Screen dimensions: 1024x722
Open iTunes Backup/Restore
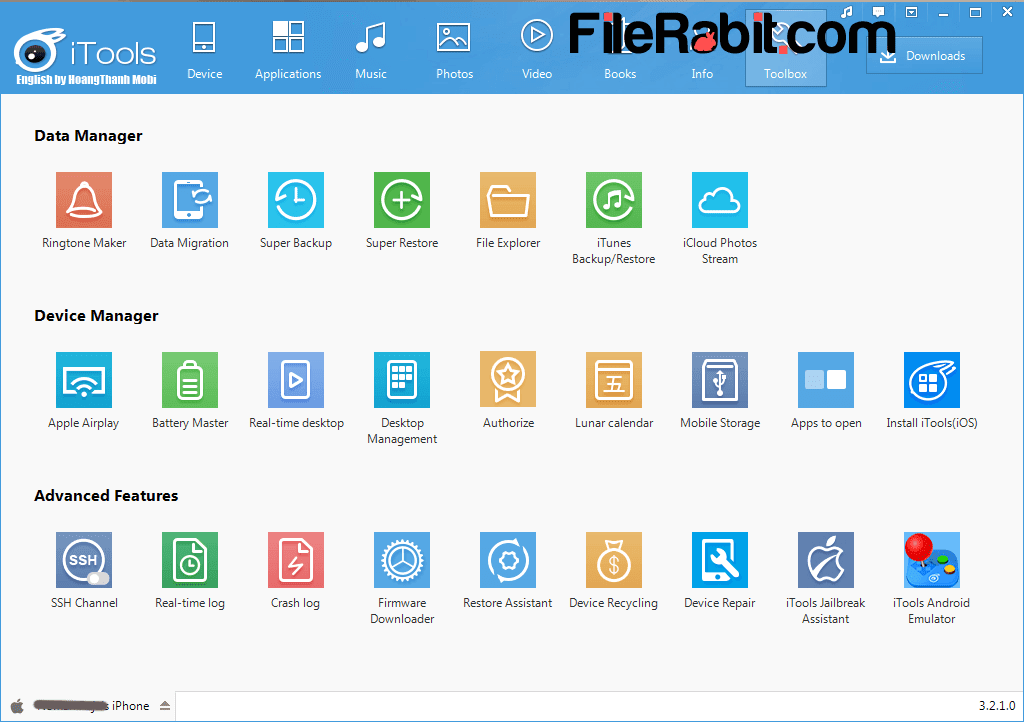coord(614,200)
